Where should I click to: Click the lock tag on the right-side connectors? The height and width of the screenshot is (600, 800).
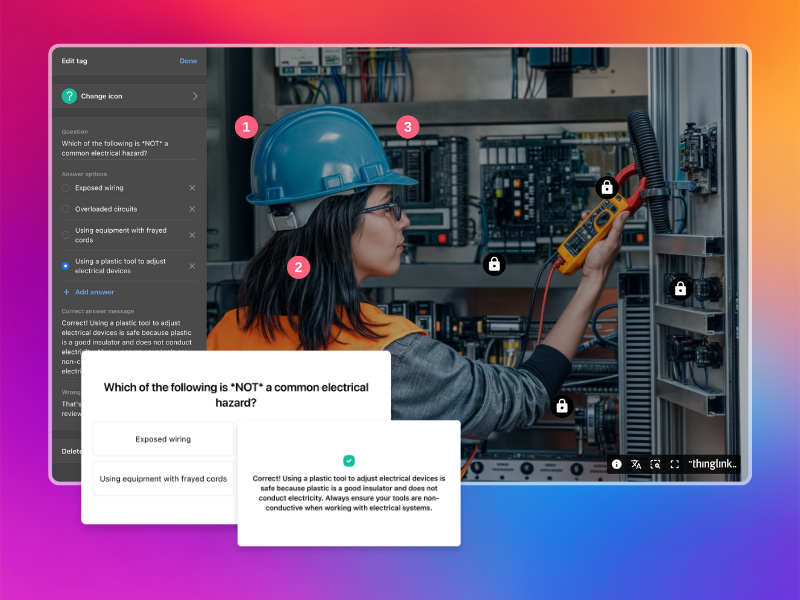(681, 289)
